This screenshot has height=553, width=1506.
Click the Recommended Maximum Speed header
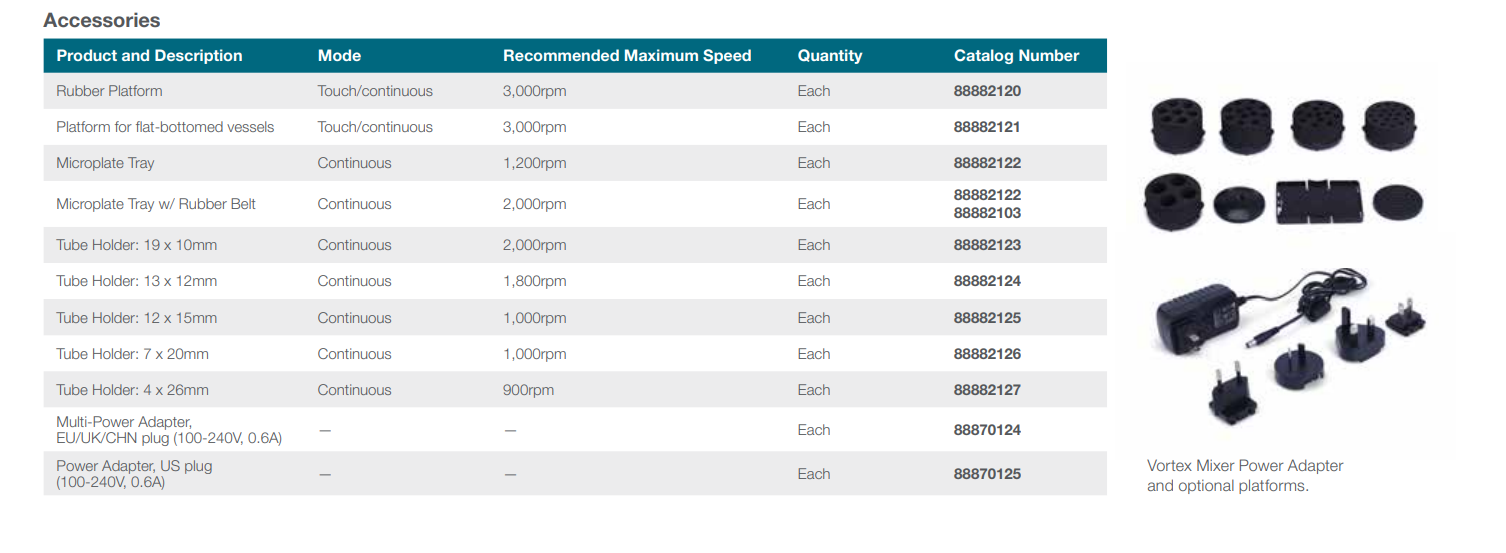click(x=627, y=56)
